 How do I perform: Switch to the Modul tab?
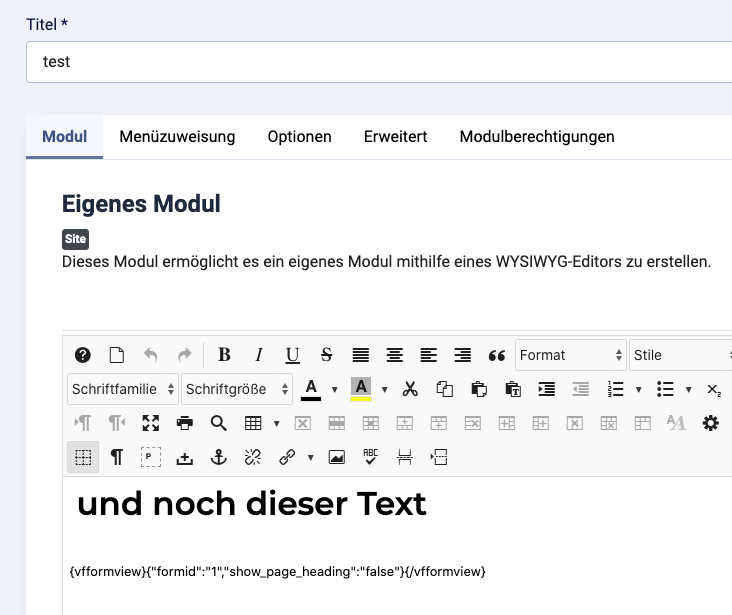64,137
